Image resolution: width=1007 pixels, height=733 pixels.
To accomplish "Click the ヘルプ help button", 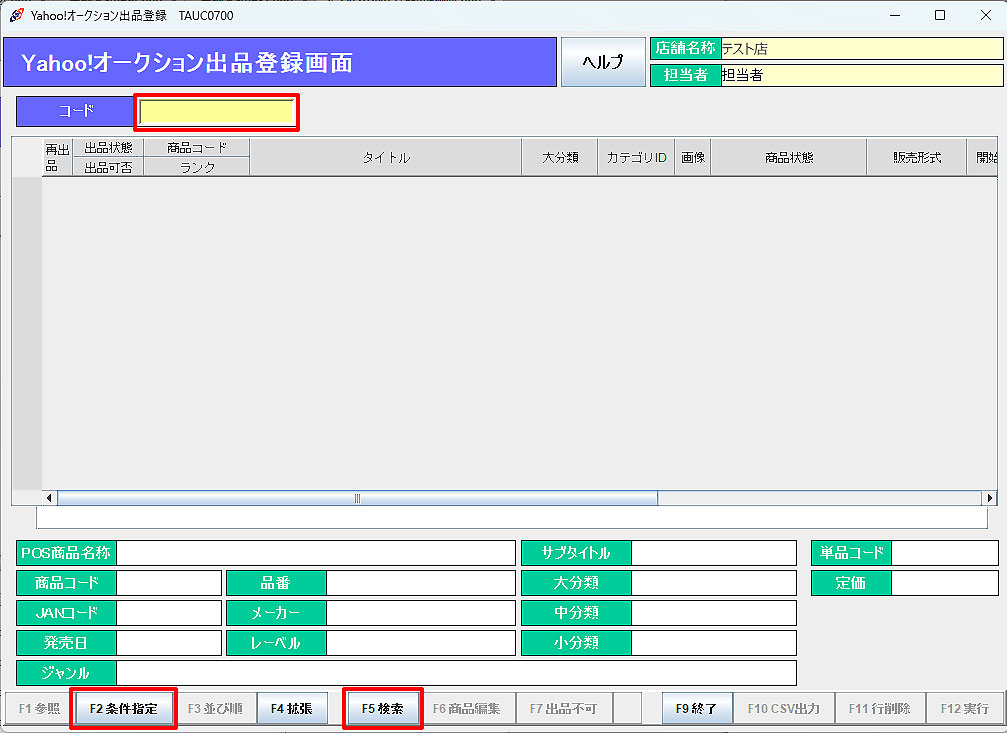I will point(603,62).
